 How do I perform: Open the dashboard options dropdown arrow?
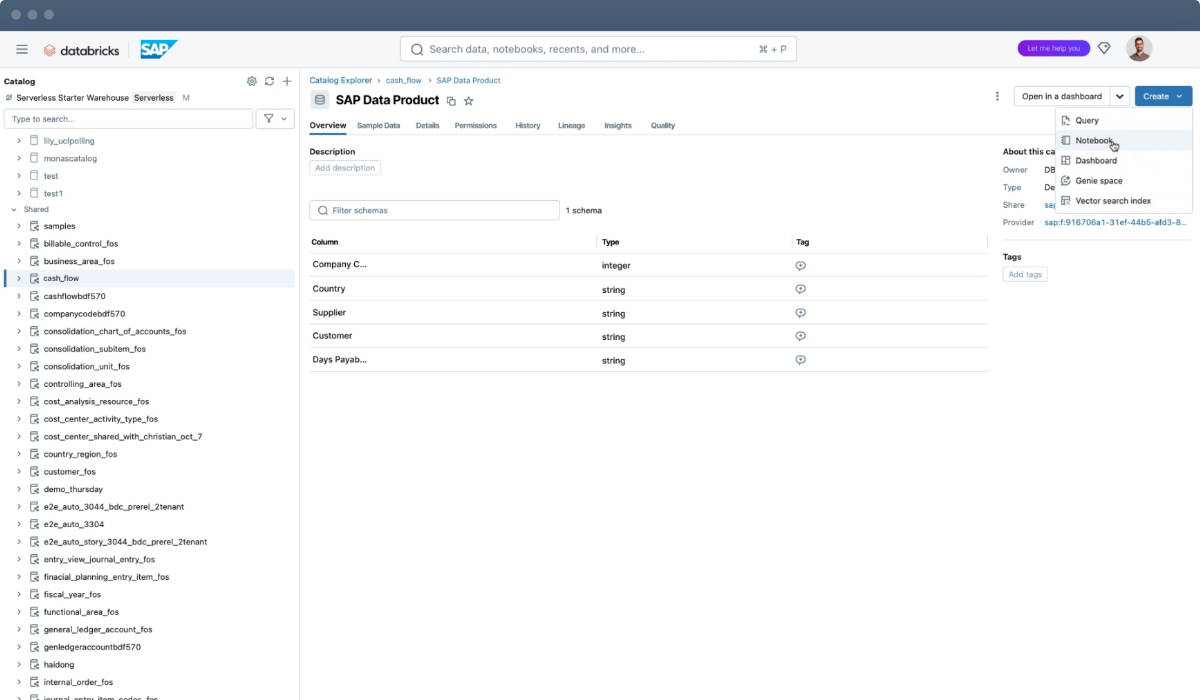coord(1120,97)
